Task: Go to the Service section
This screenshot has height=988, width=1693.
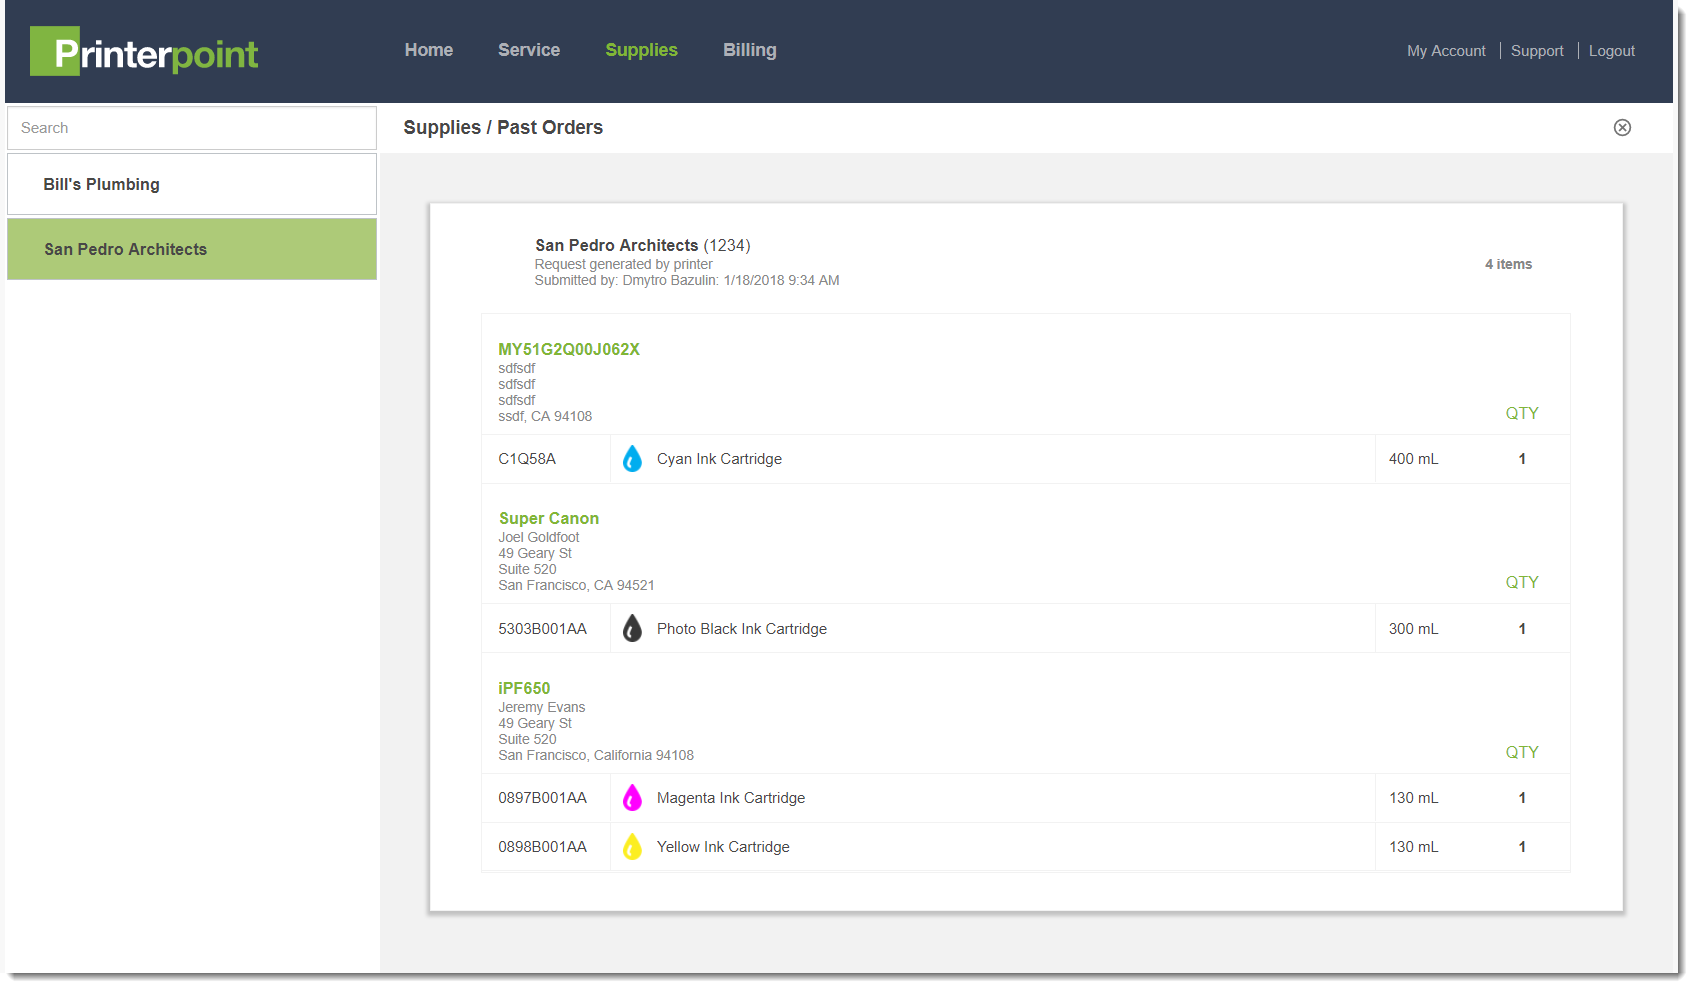Action: (x=528, y=50)
